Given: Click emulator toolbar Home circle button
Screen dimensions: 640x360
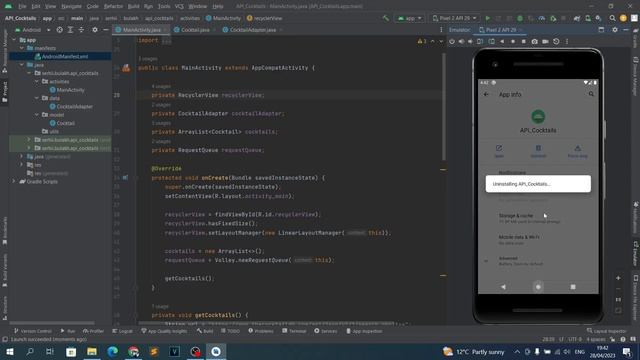Looking at the screenshot, I should click(x=513, y=42).
